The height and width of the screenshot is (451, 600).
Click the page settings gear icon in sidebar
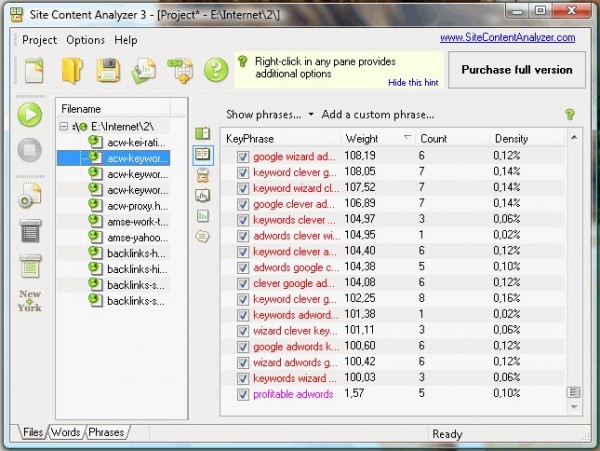(29, 195)
